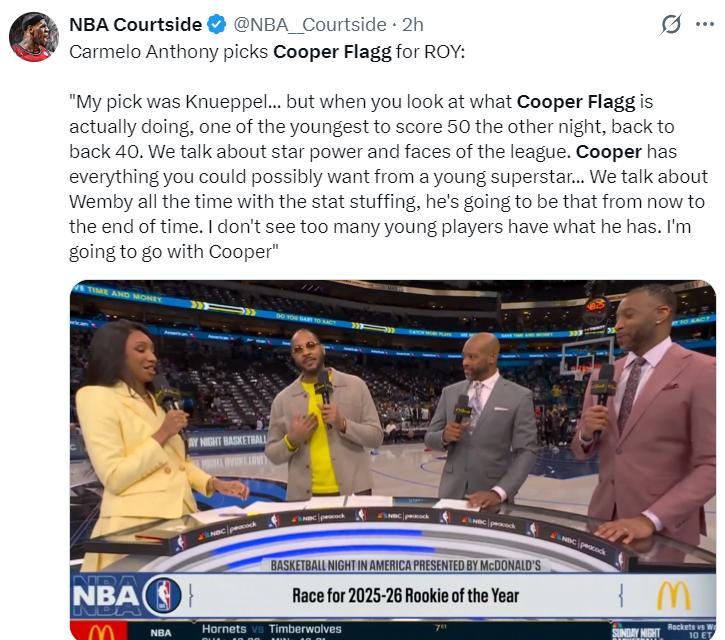
Task: Click the bold Cooper Flagg headline text
Action: (x=332, y=52)
